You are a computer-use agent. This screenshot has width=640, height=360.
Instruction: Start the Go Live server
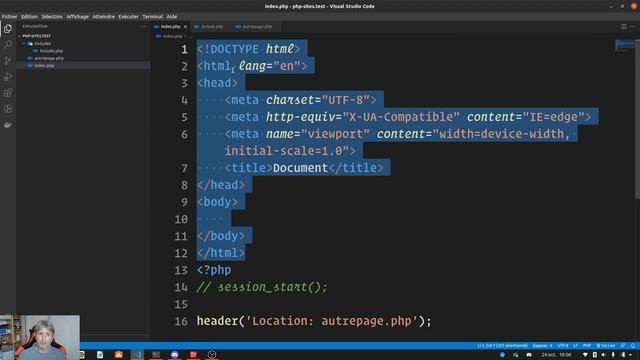pyautogui.click(x=606, y=346)
